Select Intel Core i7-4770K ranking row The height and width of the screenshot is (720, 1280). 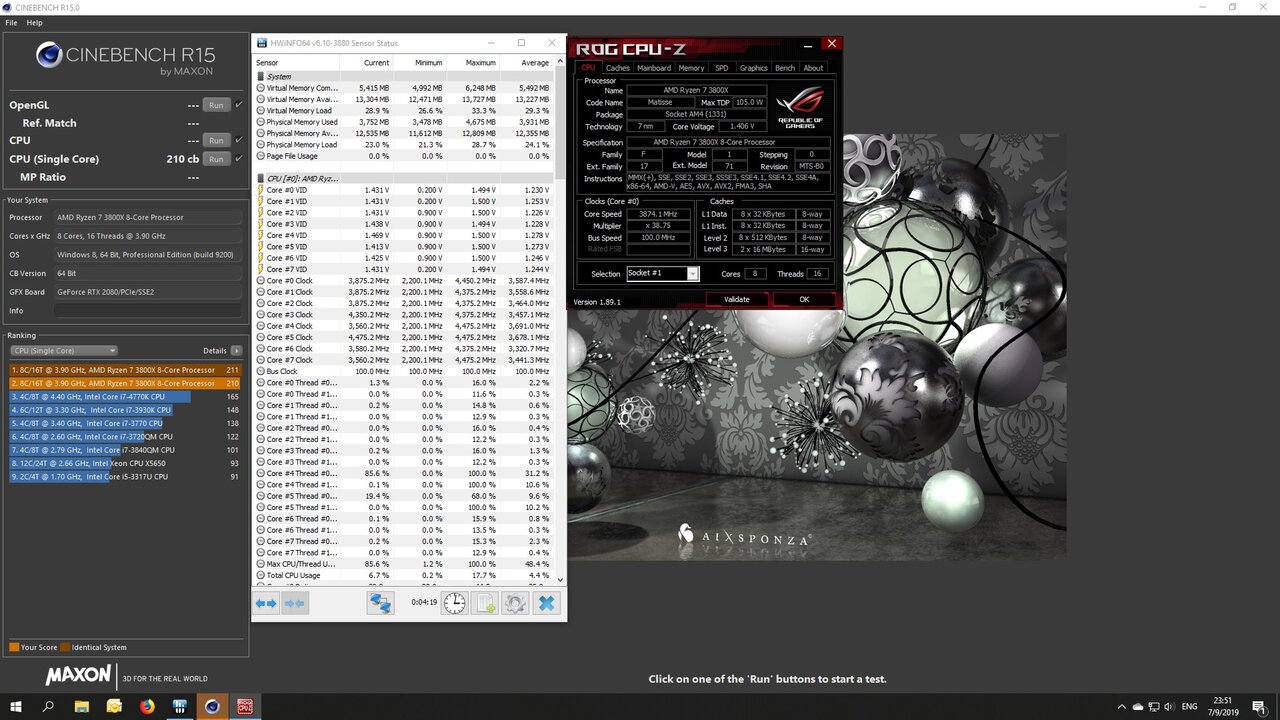point(126,397)
